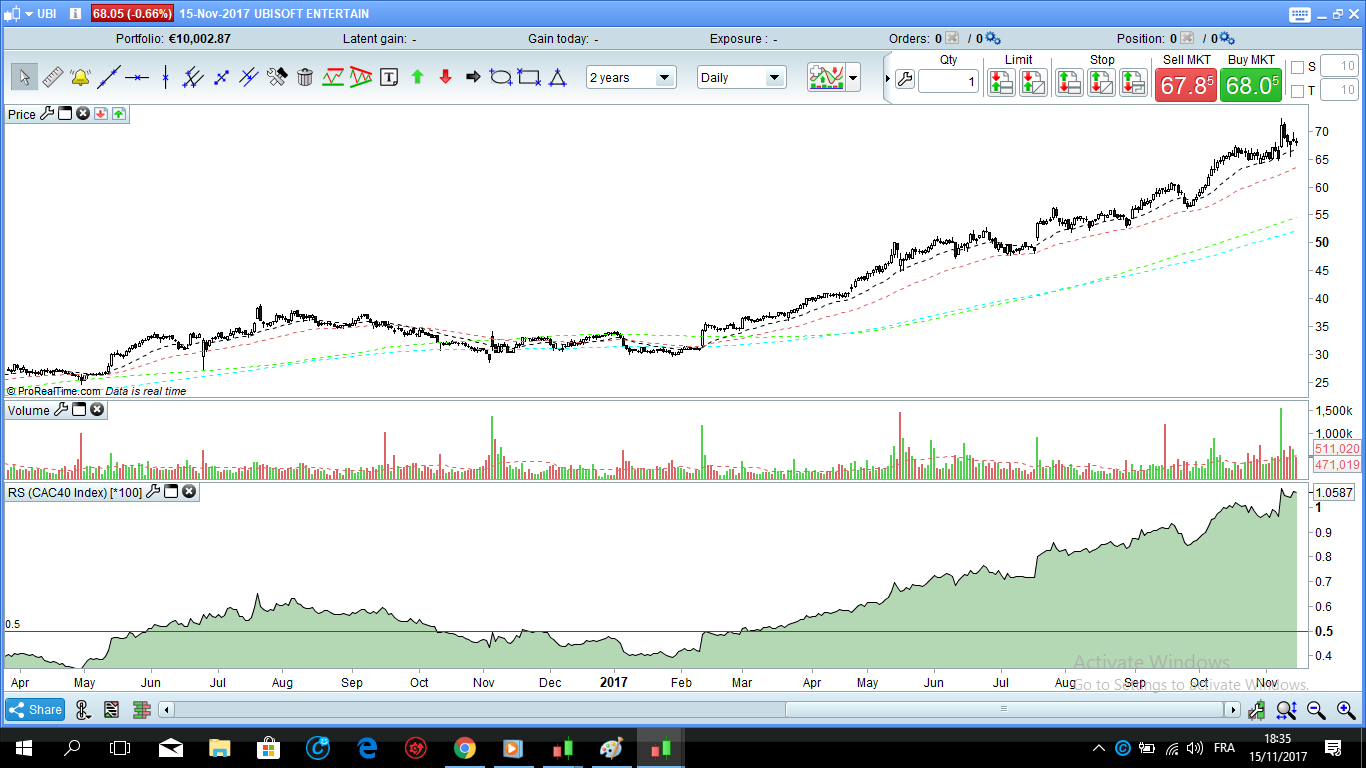This screenshot has width=1366, height=768.
Task: Click the scrollbar right arrow
Action: (1233, 710)
